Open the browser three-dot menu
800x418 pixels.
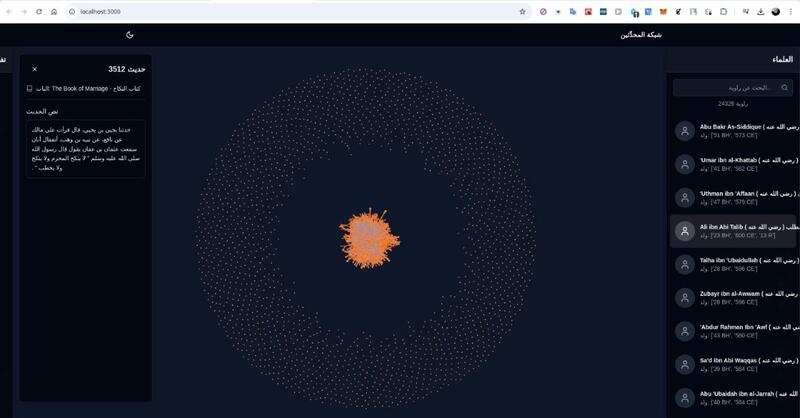pos(791,11)
